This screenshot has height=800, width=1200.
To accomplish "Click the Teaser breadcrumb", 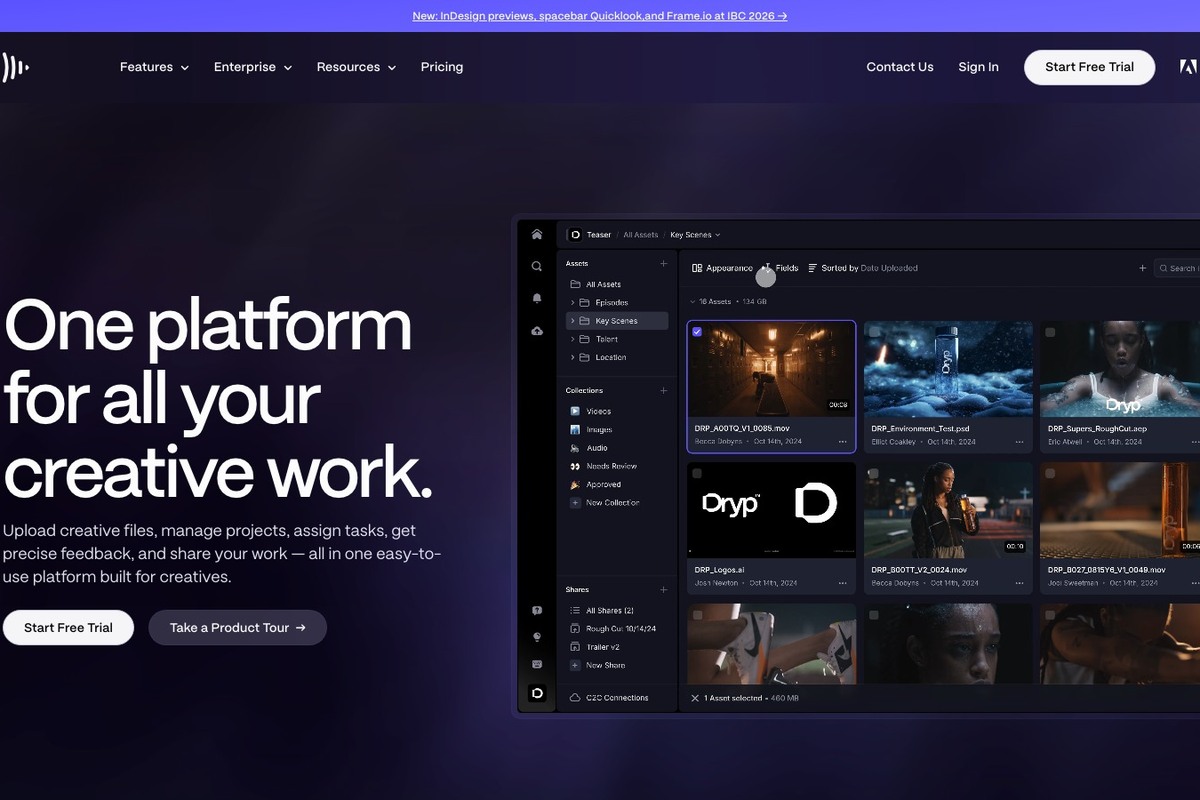I will point(598,235).
